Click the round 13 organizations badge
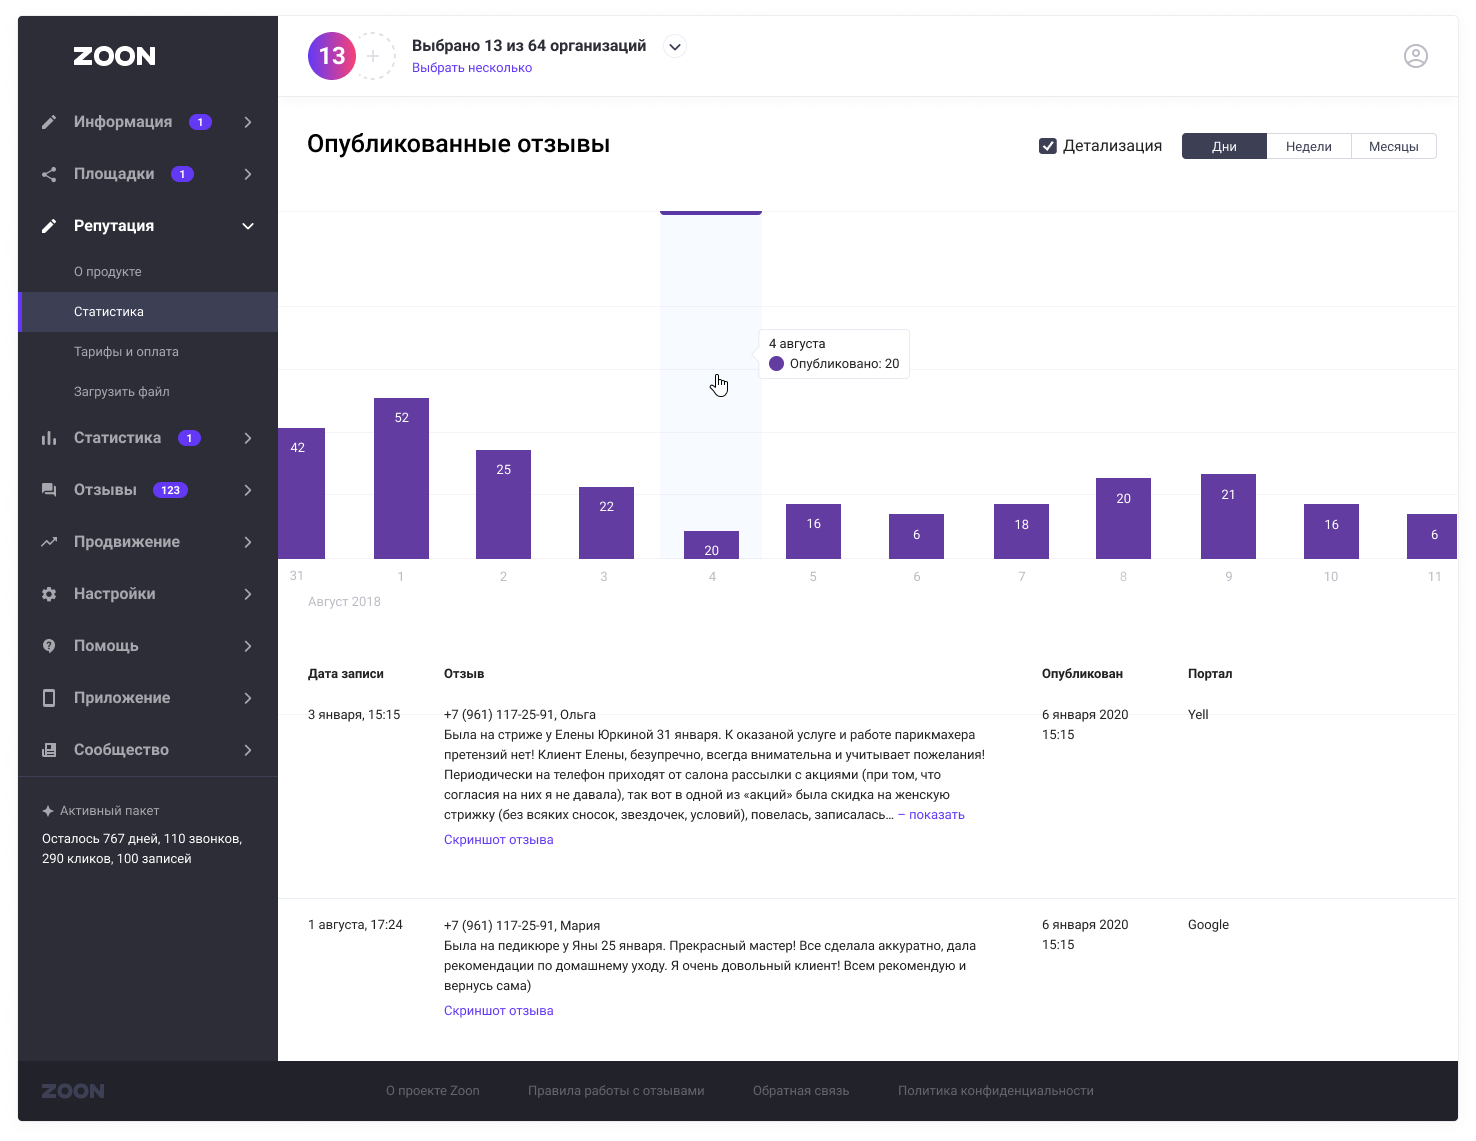This screenshot has width=1476, height=1141. (332, 56)
